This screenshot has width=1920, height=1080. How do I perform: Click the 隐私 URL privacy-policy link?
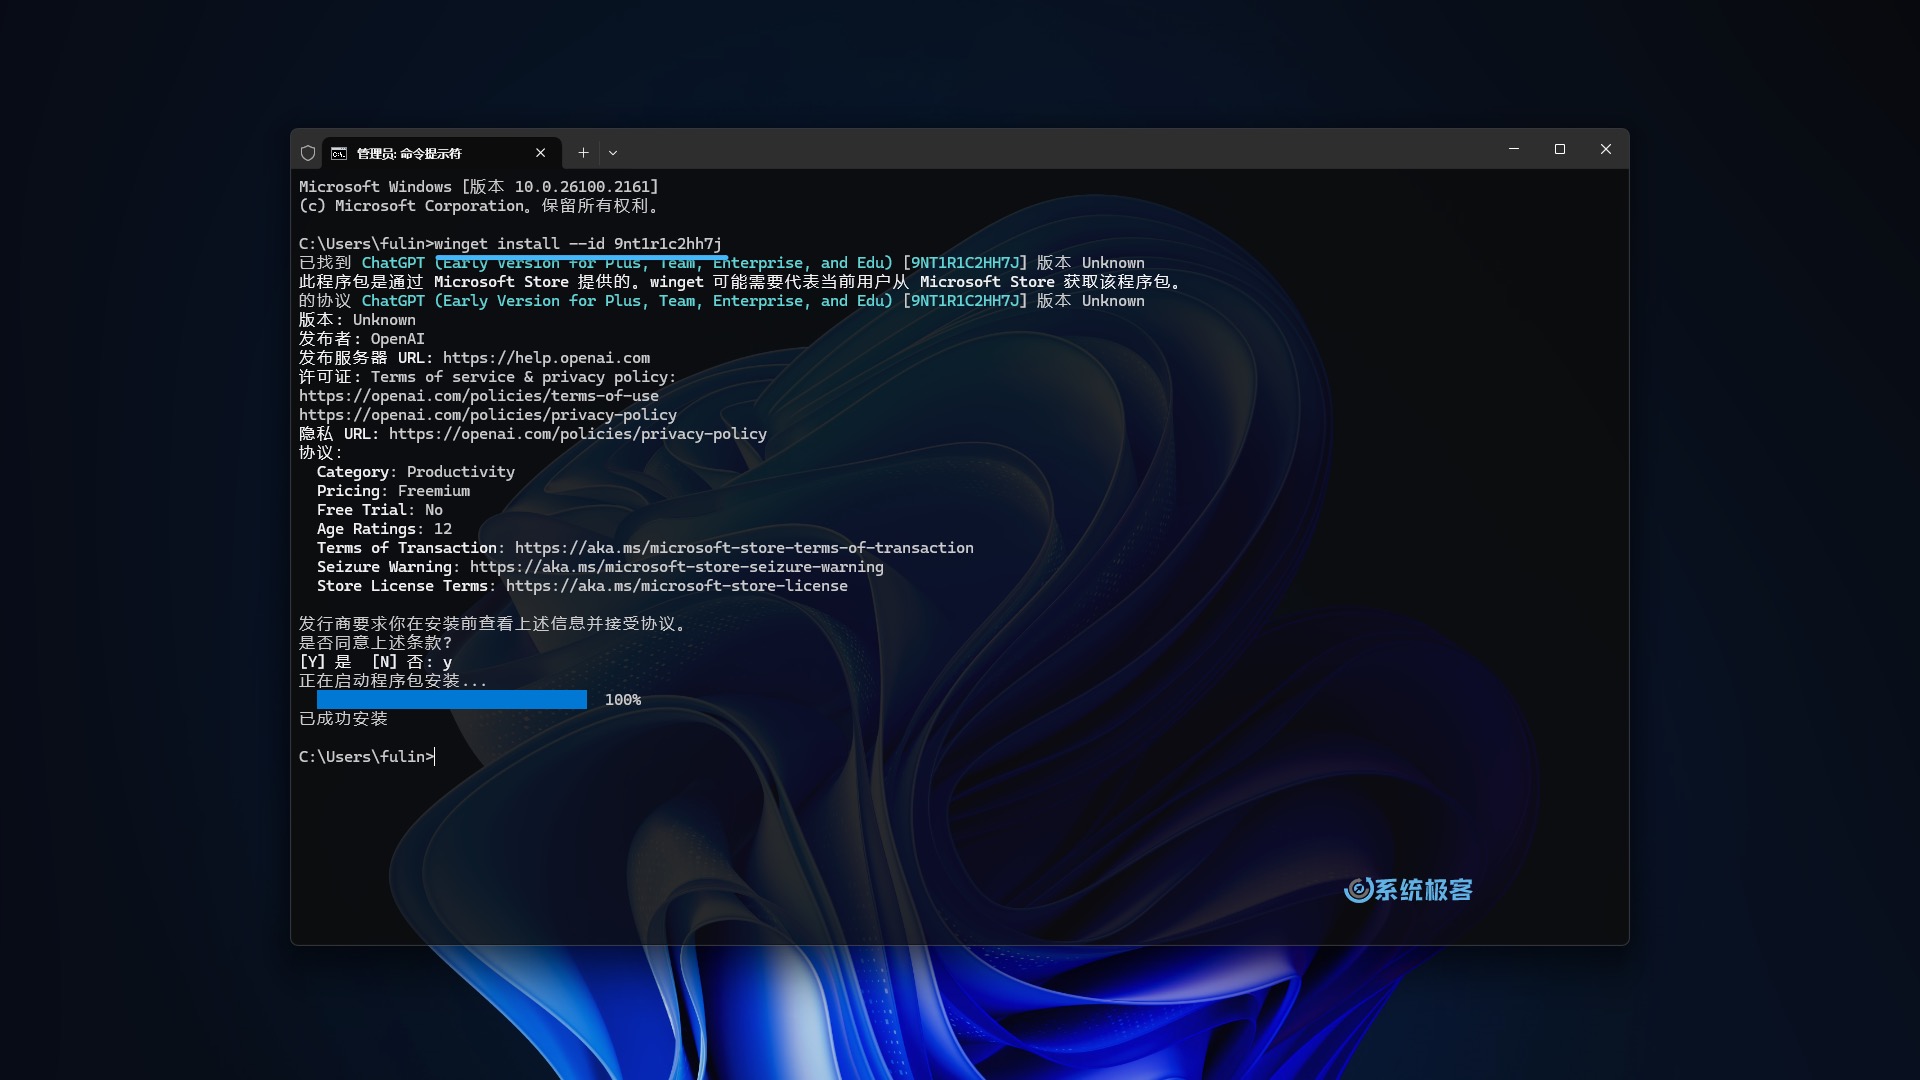coord(578,434)
